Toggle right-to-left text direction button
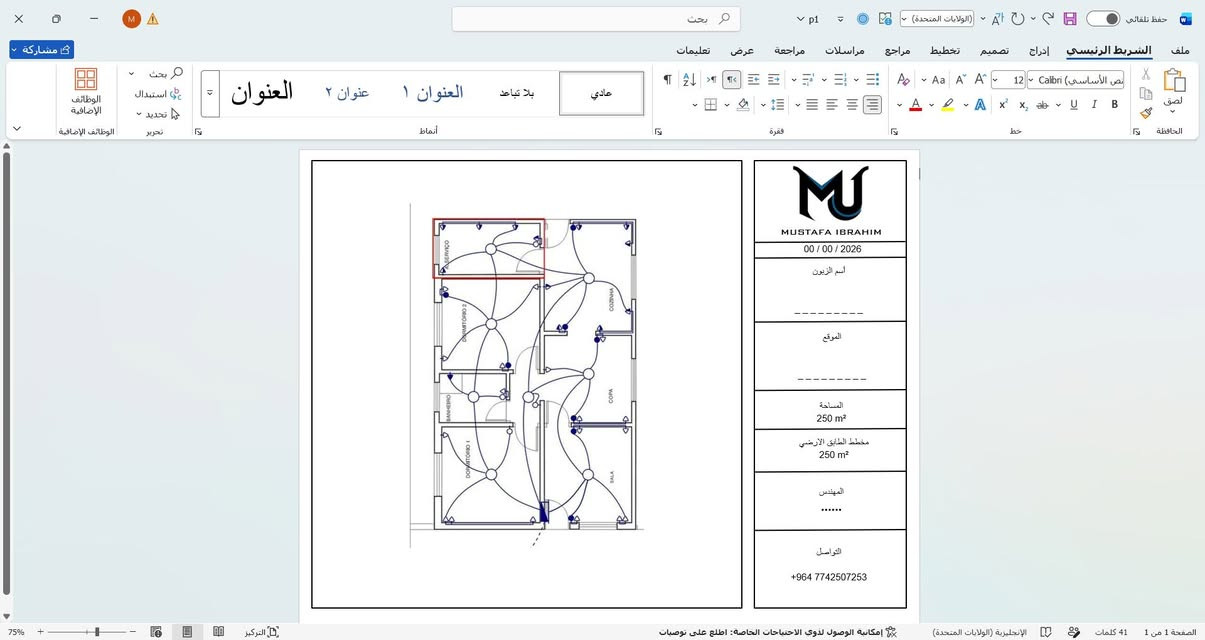This screenshot has height=640, width=1205. pos(732,80)
